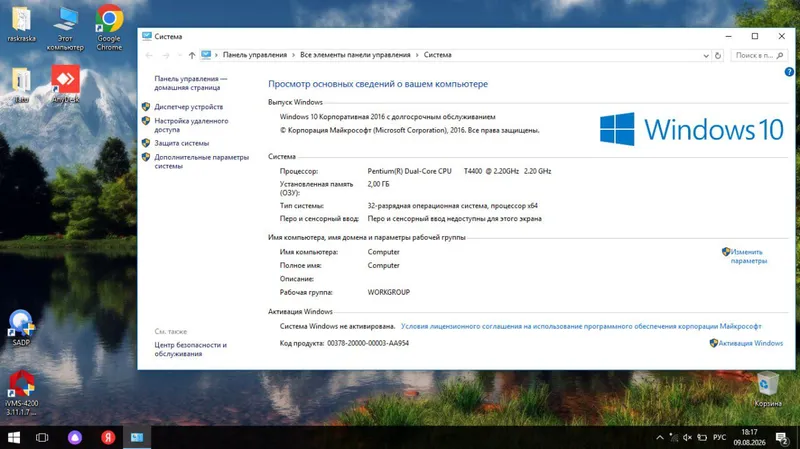Viewport: 800px width, 449px height.
Task: Maximize the Система window
Action: pyautogui.click(x=755, y=36)
